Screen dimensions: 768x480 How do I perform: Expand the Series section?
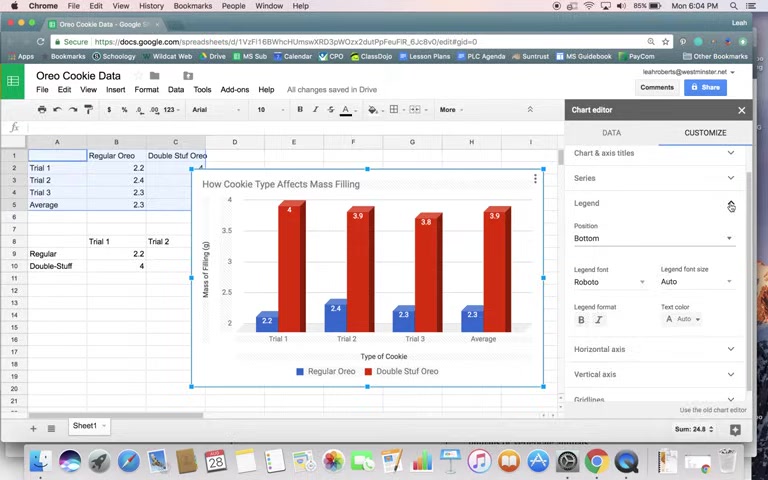(x=654, y=178)
